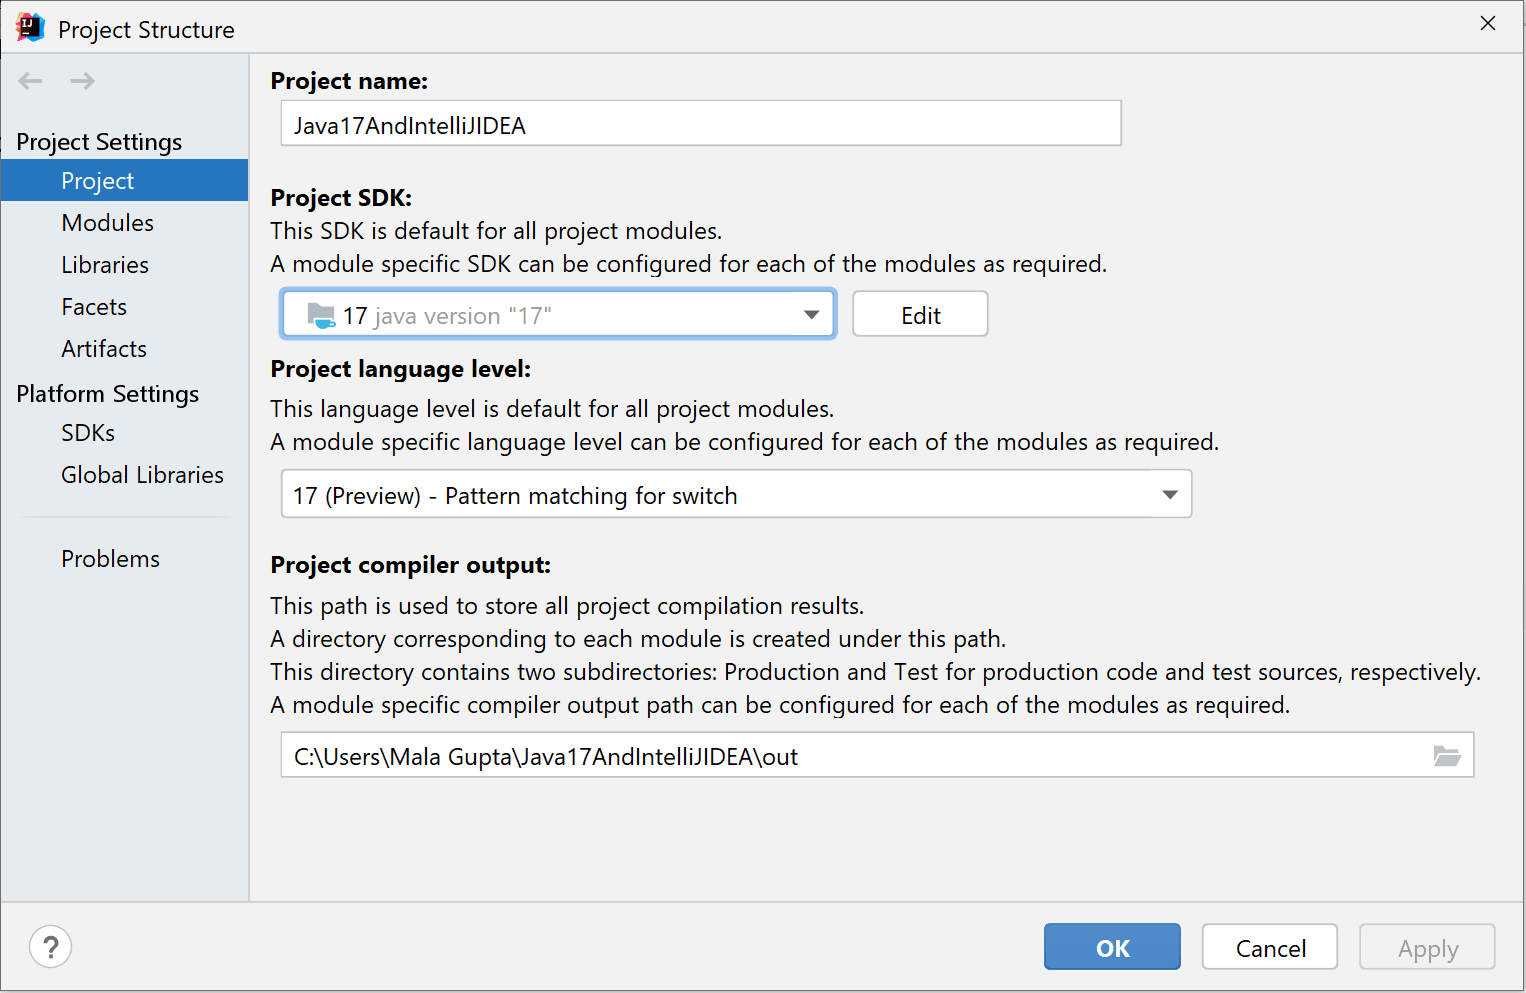
Task: Dismiss the dialog with Cancel
Action: tap(1269, 946)
